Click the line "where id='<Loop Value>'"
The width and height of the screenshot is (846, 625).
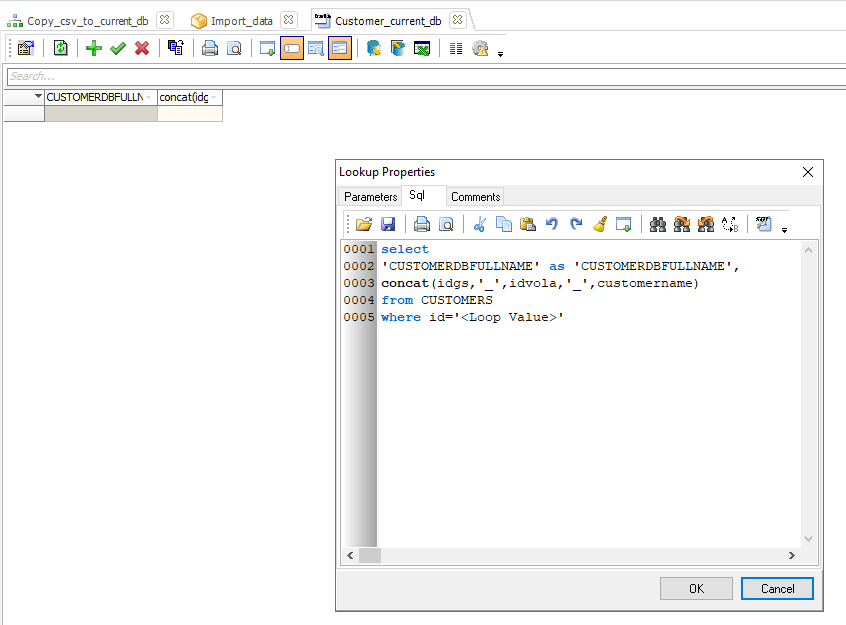(x=472, y=317)
